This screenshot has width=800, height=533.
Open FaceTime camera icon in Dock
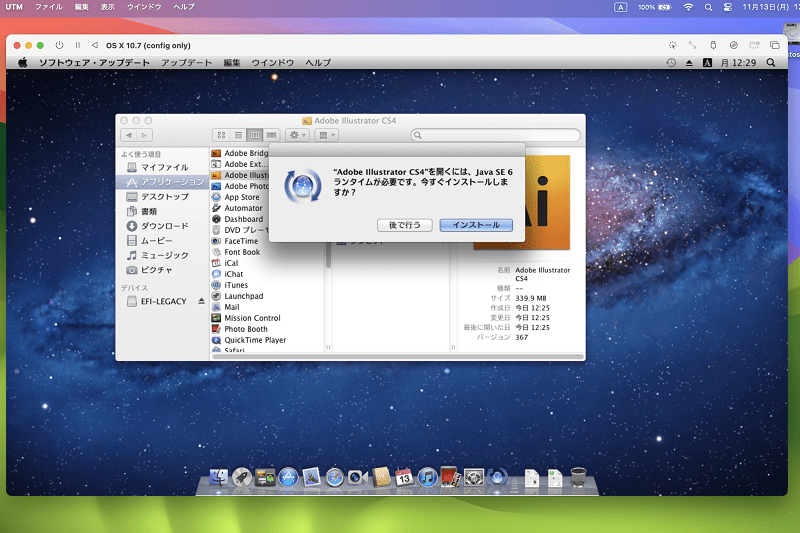click(x=358, y=477)
